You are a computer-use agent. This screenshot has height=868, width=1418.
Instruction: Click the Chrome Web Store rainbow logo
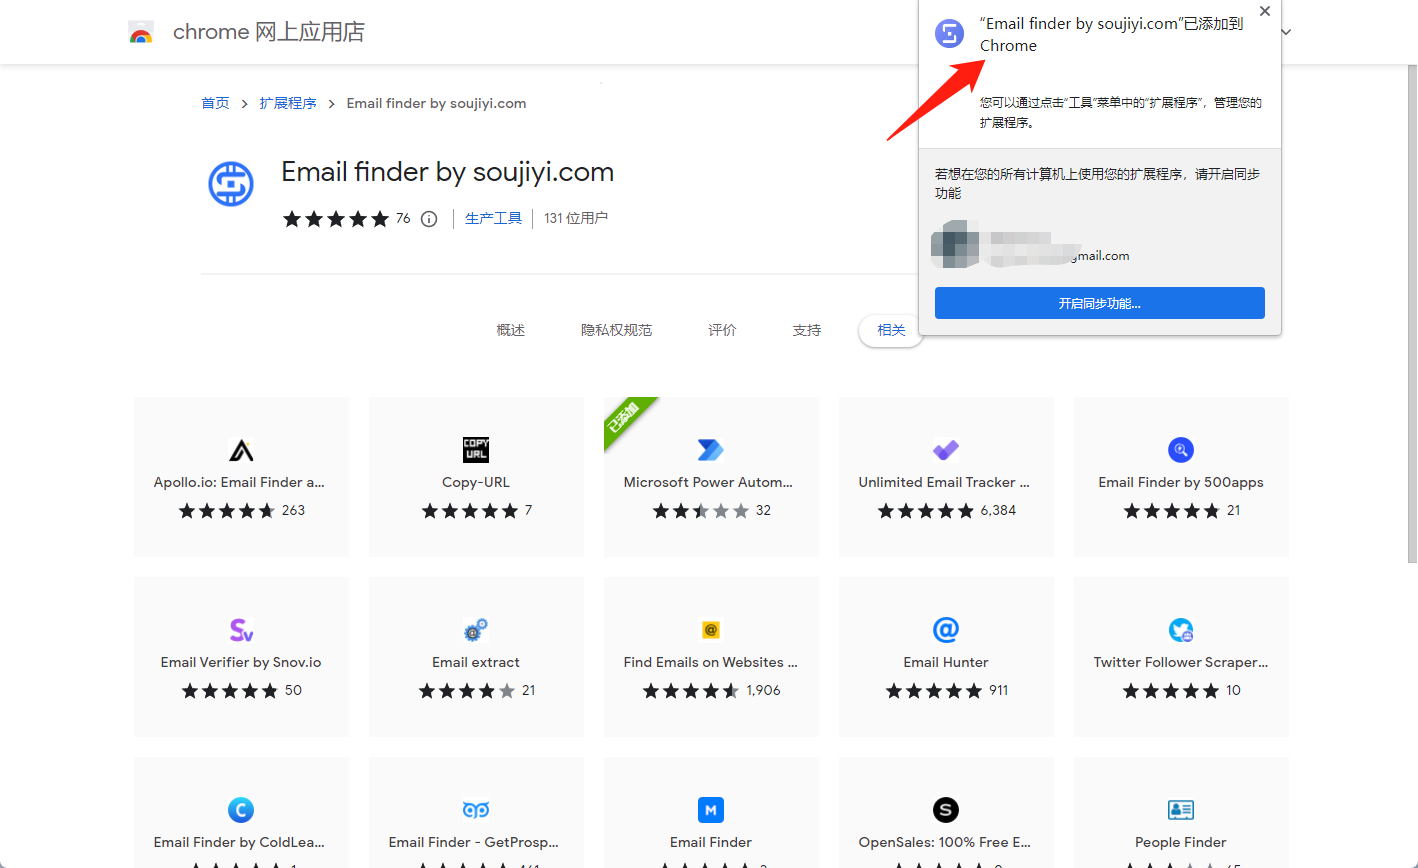click(x=141, y=33)
